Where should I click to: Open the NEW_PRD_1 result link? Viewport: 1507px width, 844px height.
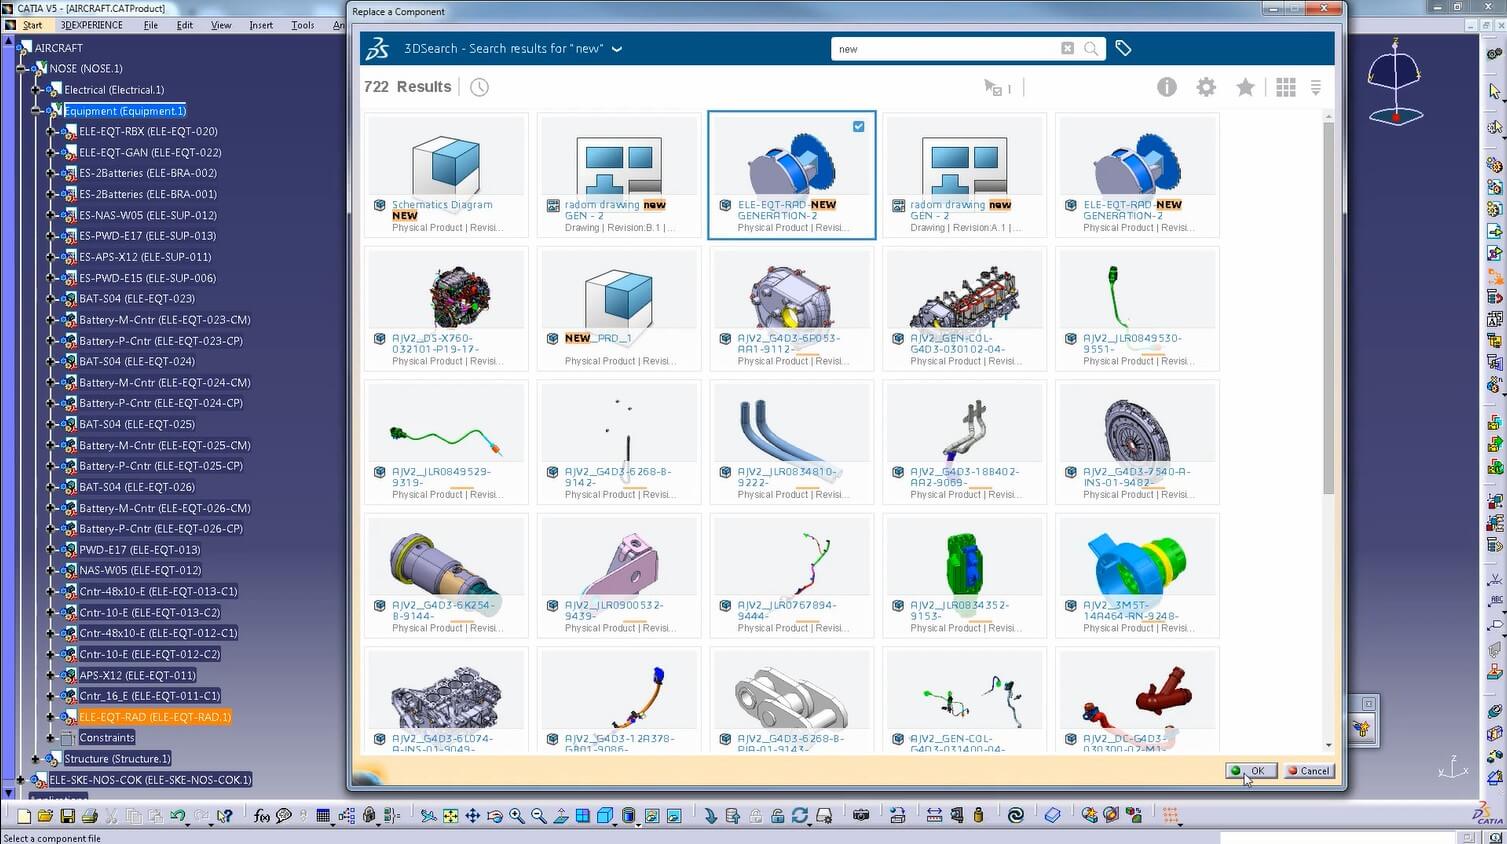click(x=598, y=338)
